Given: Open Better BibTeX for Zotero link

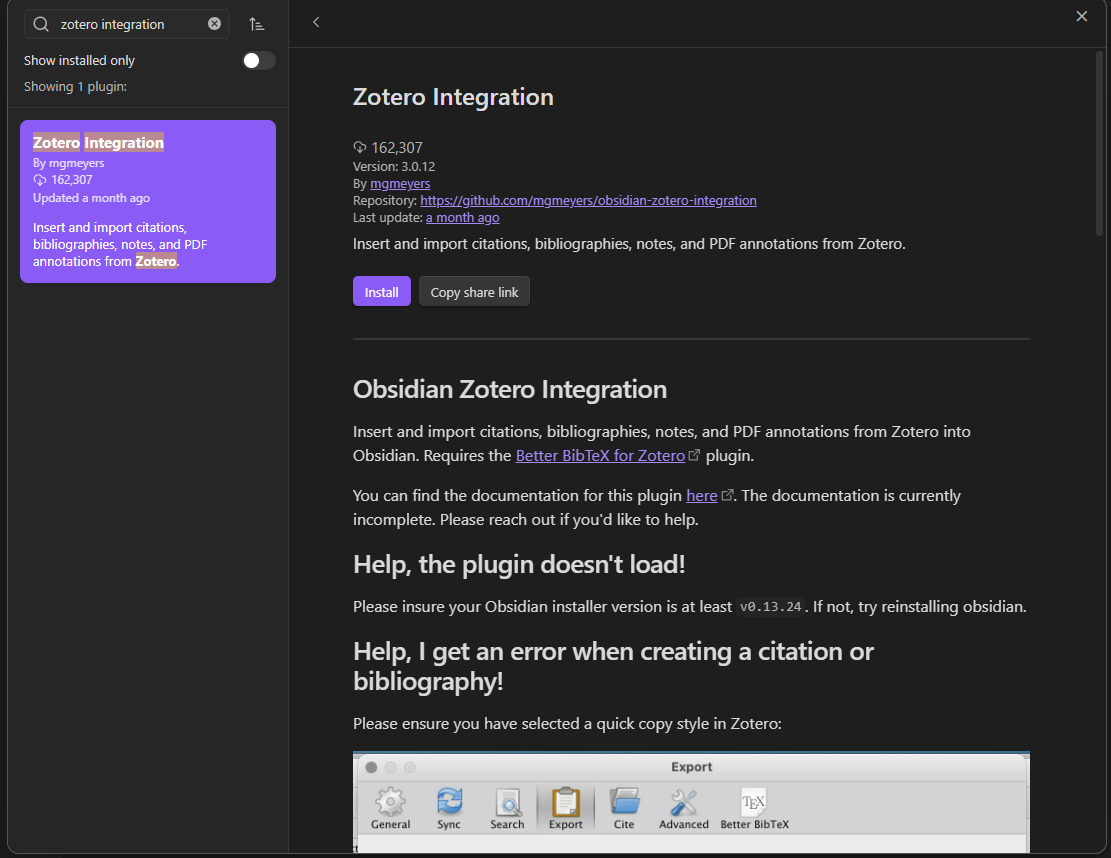Looking at the screenshot, I should coord(600,456).
